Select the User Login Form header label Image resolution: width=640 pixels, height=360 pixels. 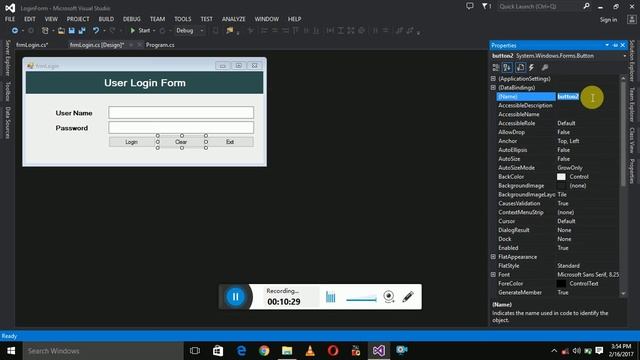tap(144, 83)
